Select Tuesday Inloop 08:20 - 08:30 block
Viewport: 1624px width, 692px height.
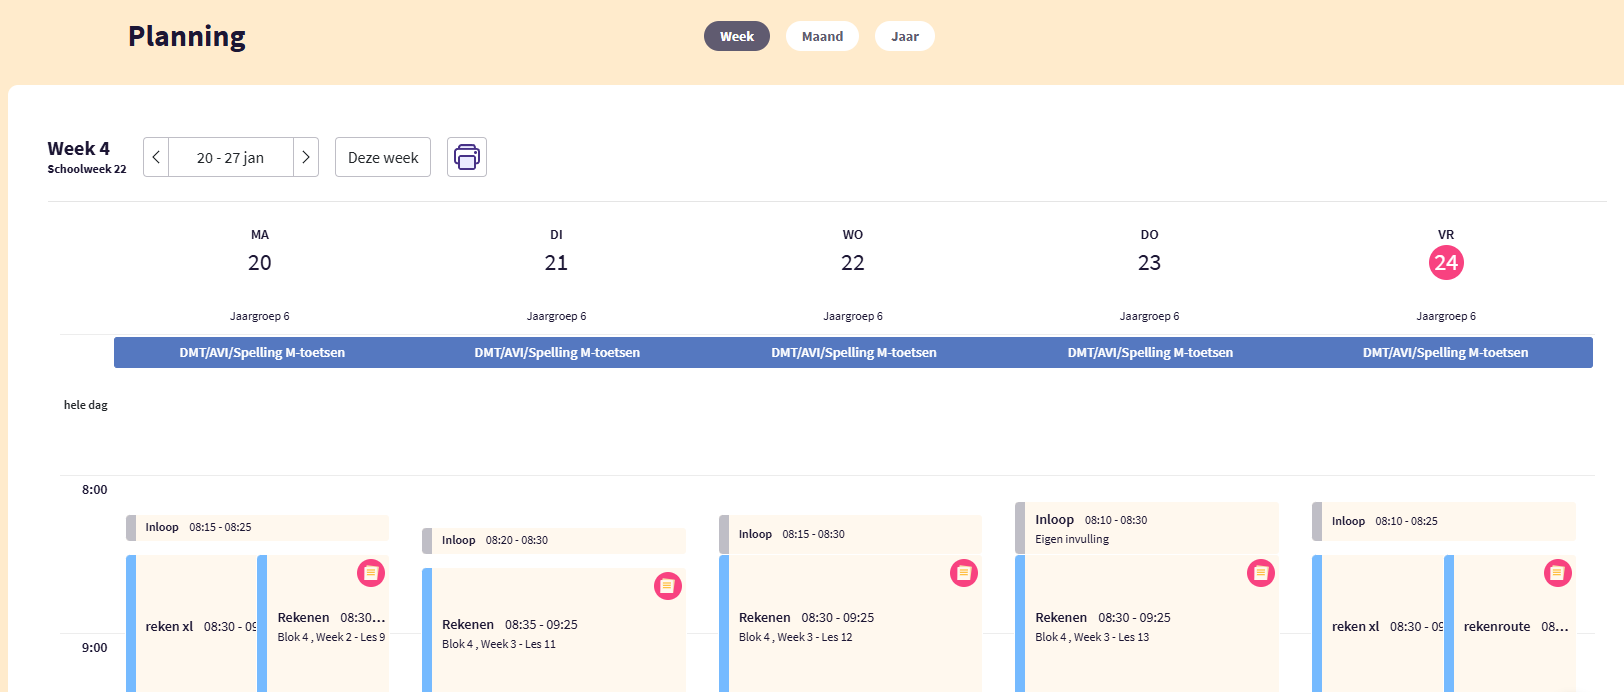coord(555,540)
